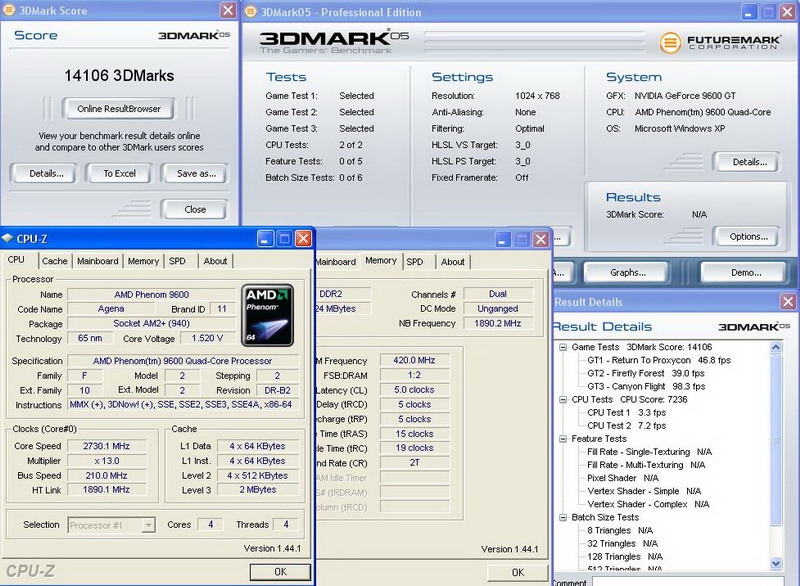800x586 pixels.
Task: Click OK in the front CPU-Z window
Action: (x=280, y=572)
